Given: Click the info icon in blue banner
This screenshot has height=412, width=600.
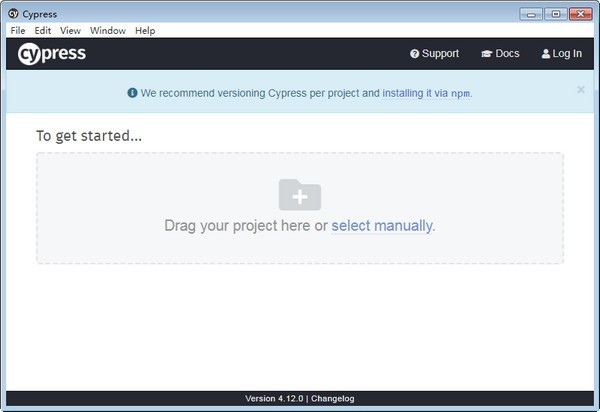Looking at the screenshot, I should 132,93.
